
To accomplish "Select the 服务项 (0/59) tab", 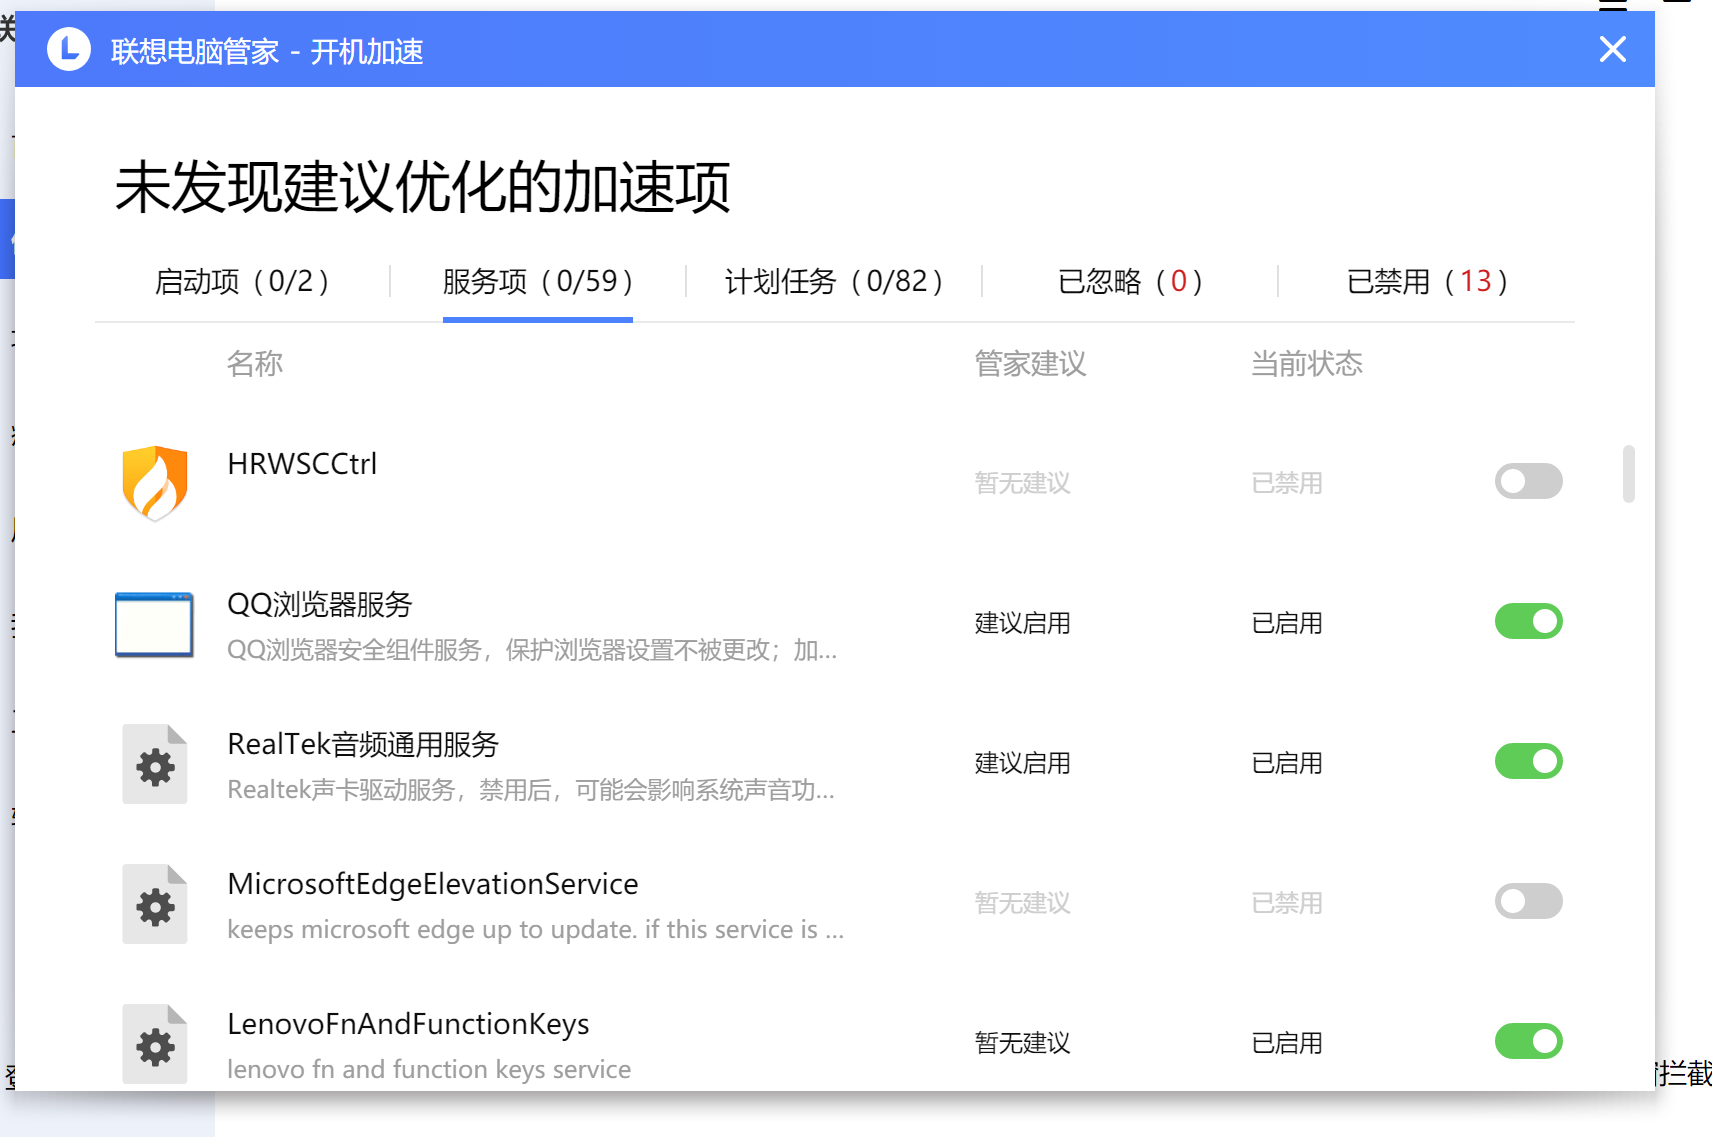I will (538, 281).
